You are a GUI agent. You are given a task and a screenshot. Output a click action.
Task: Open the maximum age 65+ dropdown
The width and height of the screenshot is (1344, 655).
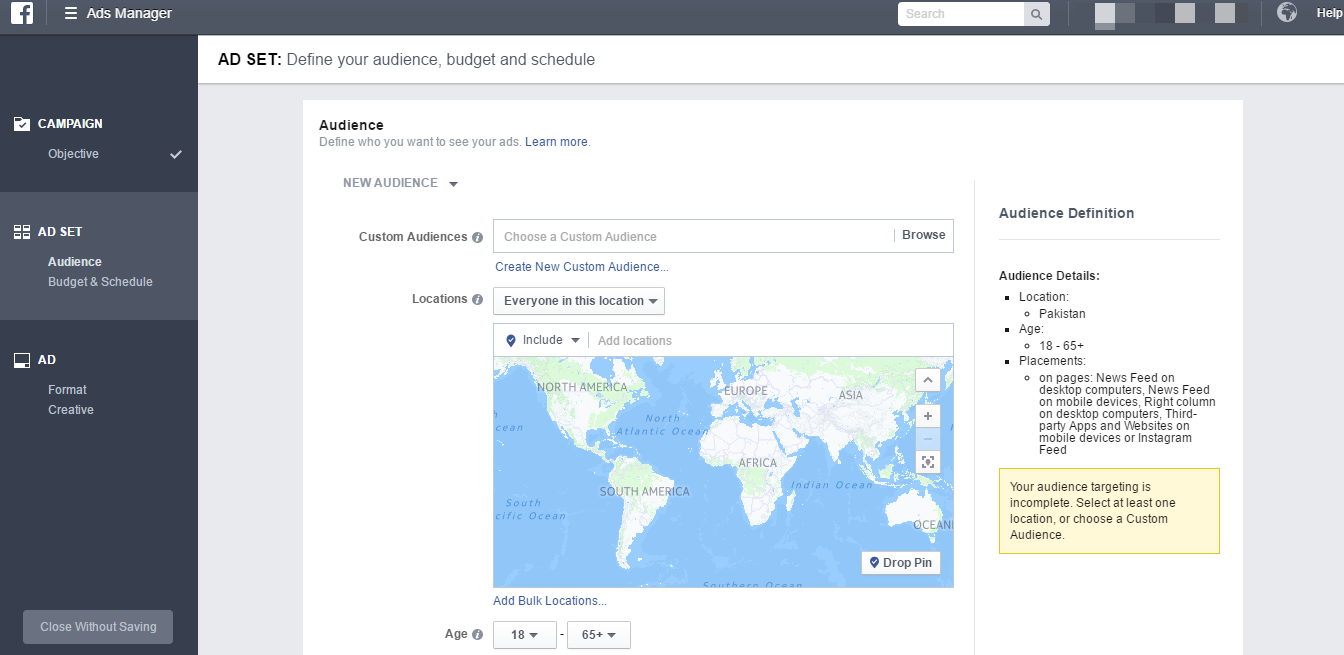[x=599, y=635]
